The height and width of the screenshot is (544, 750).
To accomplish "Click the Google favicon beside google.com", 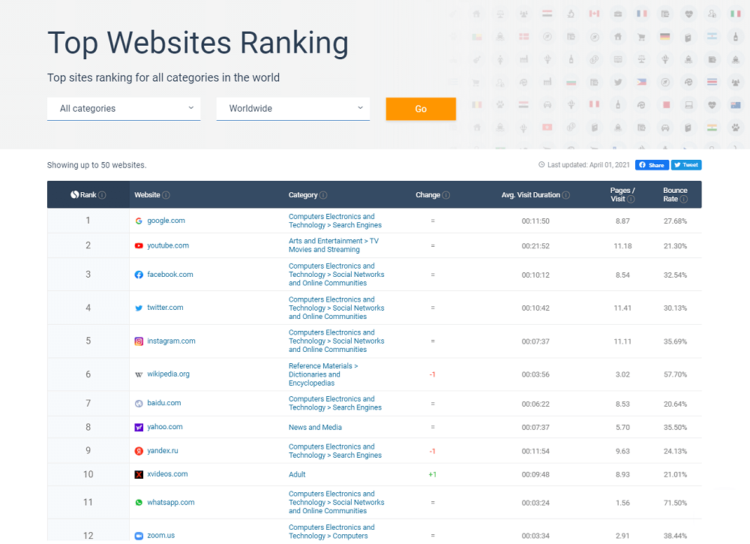I will click(139, 221).
